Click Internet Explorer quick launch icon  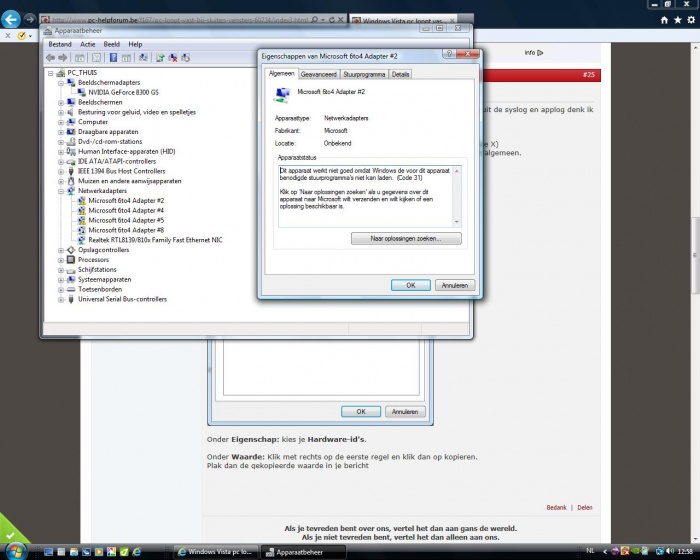click(x=136, y=552)
